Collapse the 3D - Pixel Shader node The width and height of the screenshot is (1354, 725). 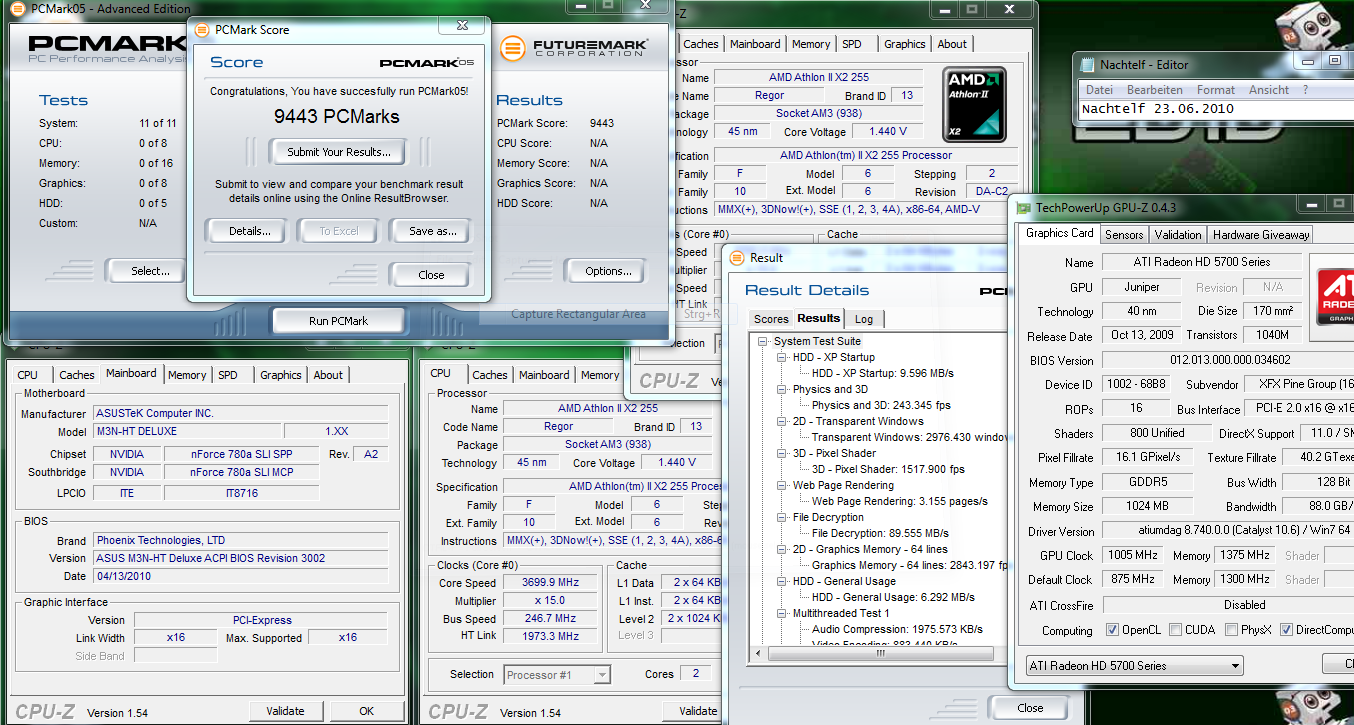782,453
